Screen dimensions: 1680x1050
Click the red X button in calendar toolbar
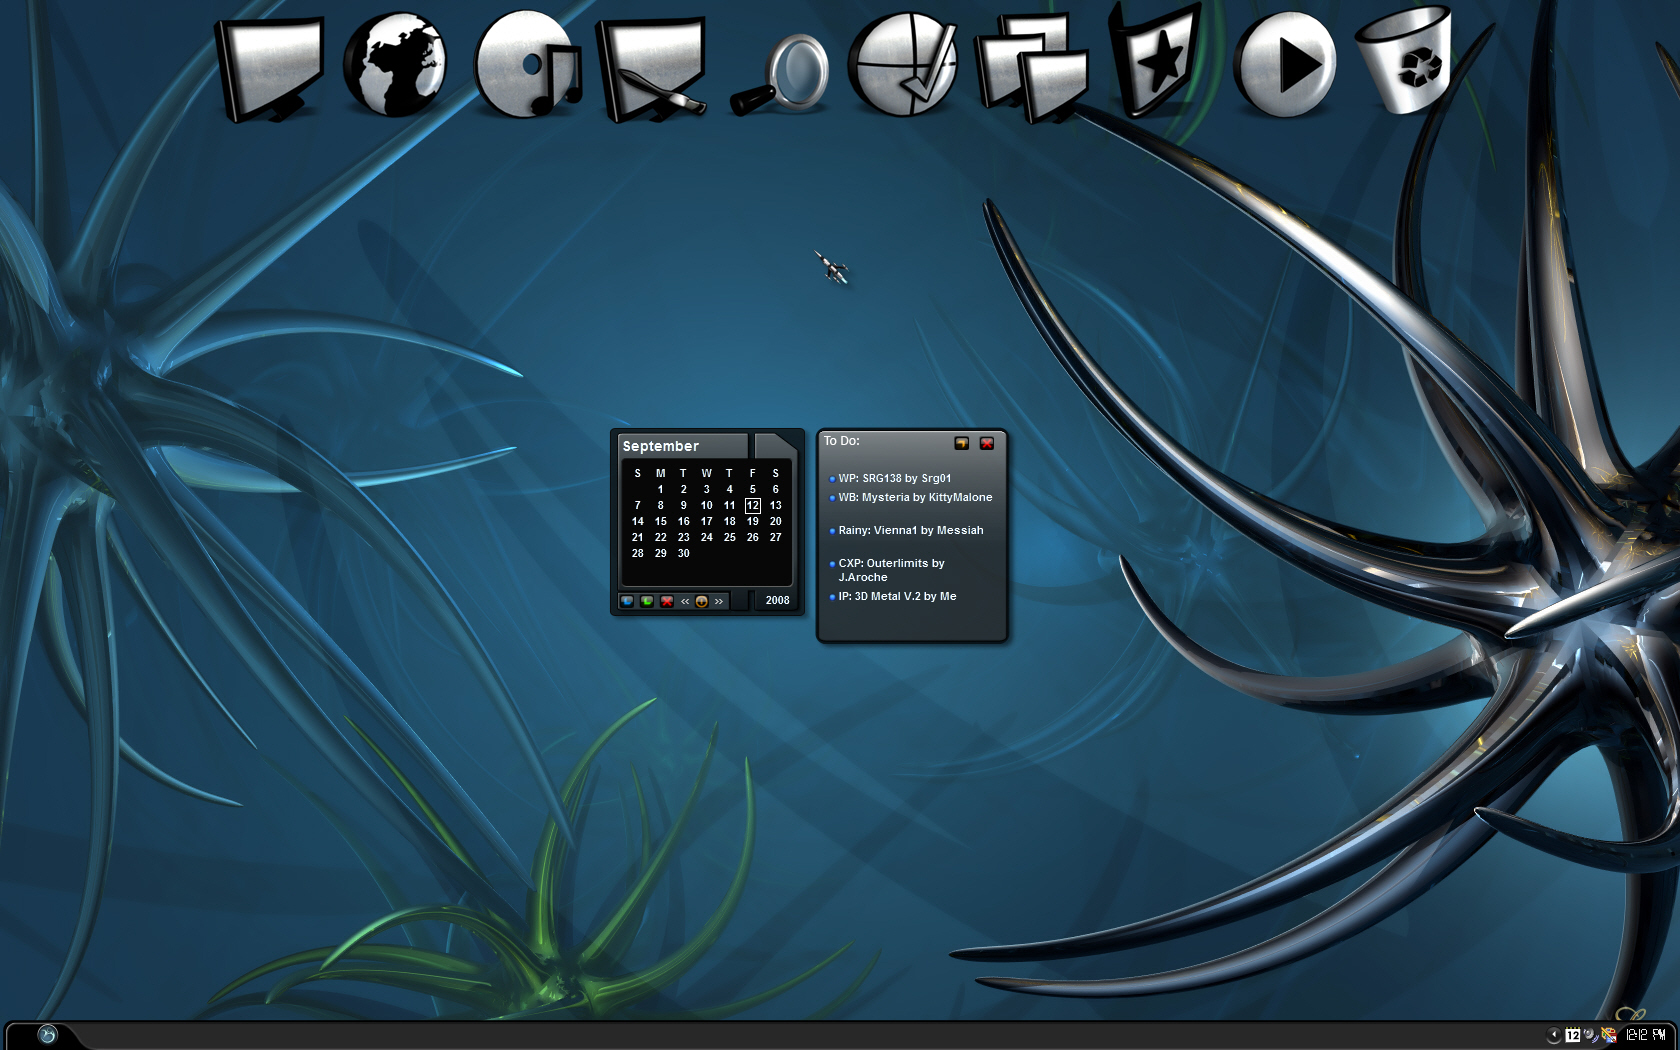667,601
